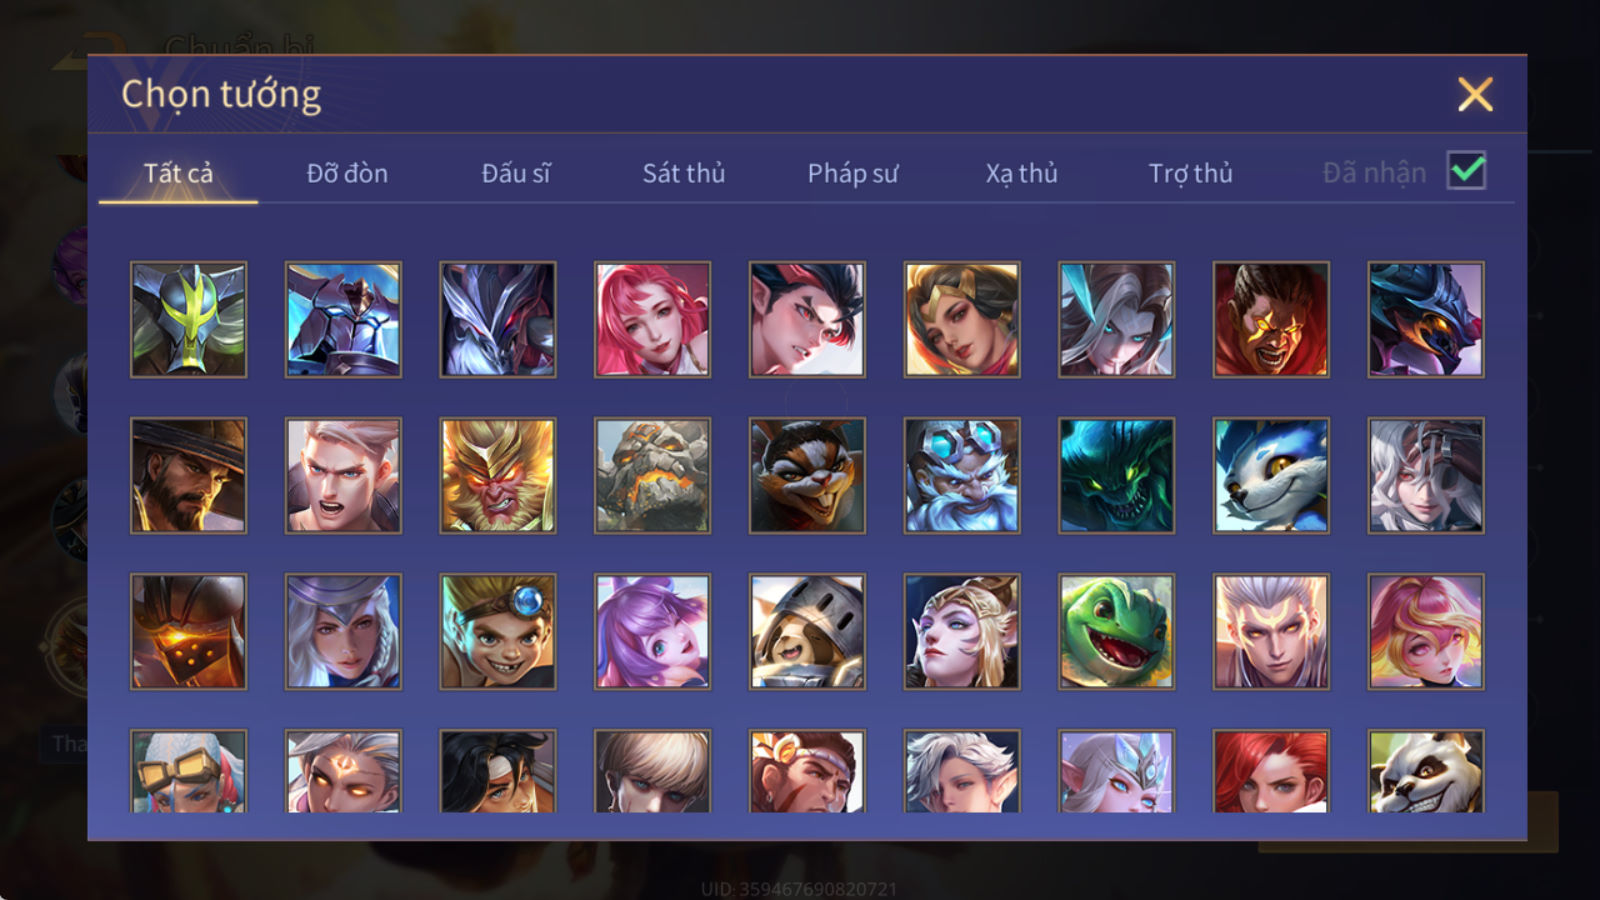Open the Sát thủ tab
The height and width of the screenshot is (900, 1600).
(683, 173)
